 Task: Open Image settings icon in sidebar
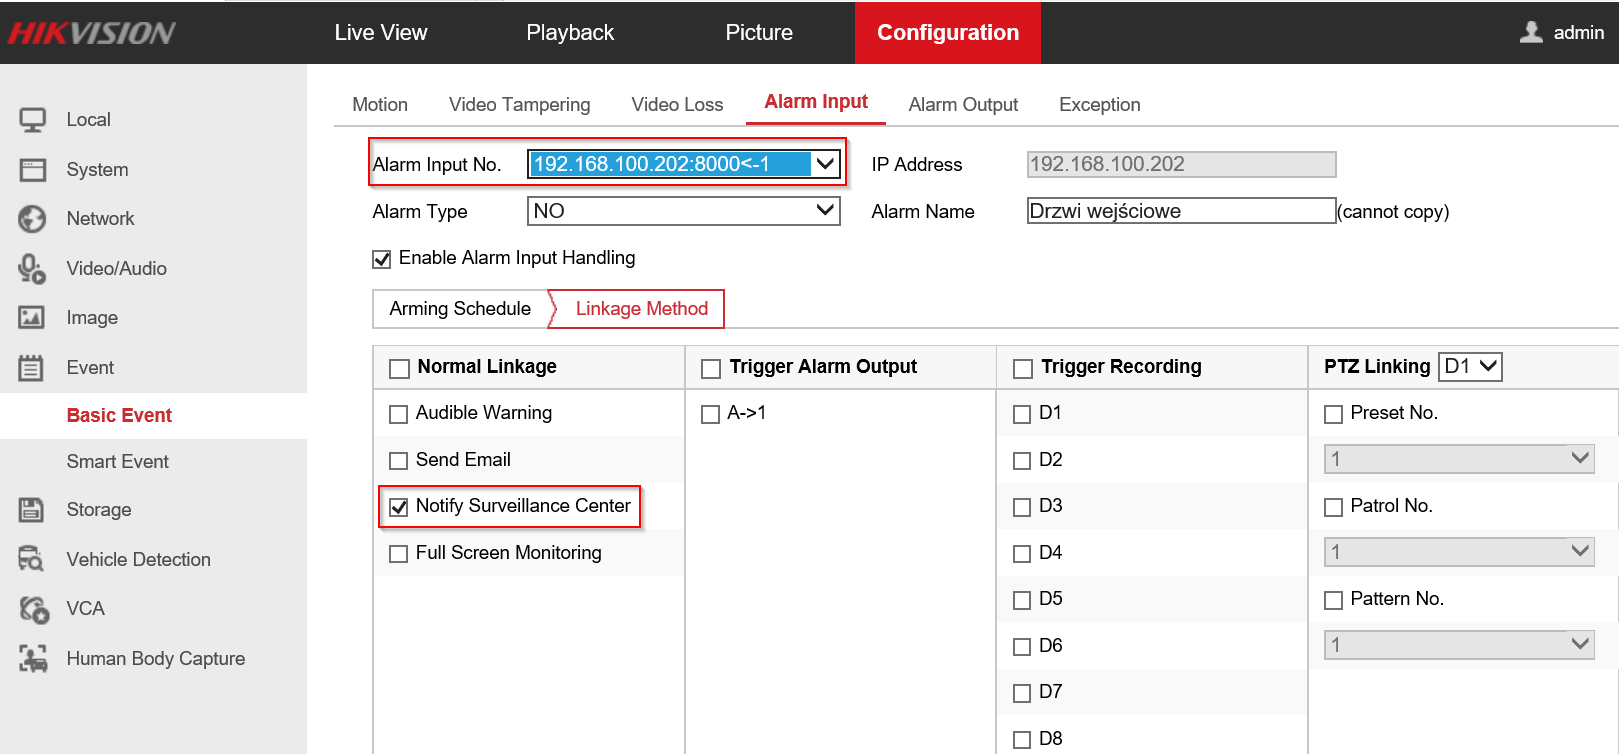point(32,318)
